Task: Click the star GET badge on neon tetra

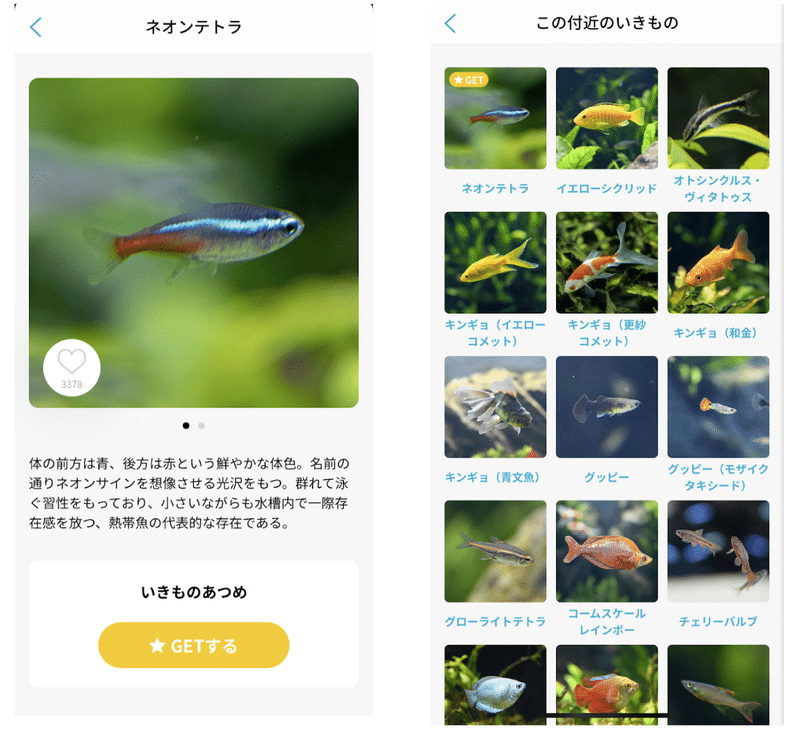Action: tap(468, 80)
